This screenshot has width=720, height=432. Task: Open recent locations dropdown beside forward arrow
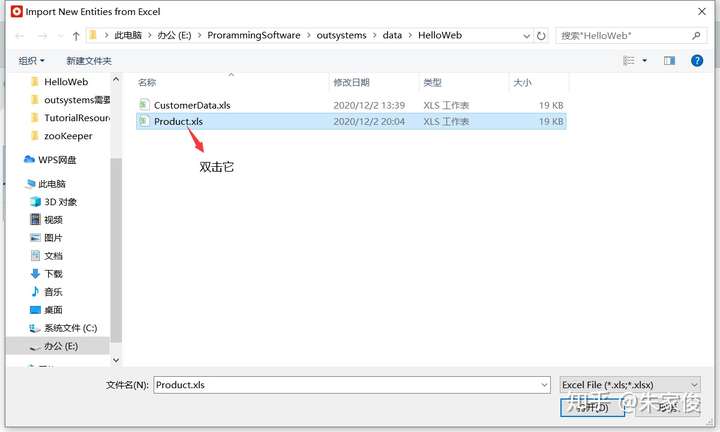tap(60, 36)
